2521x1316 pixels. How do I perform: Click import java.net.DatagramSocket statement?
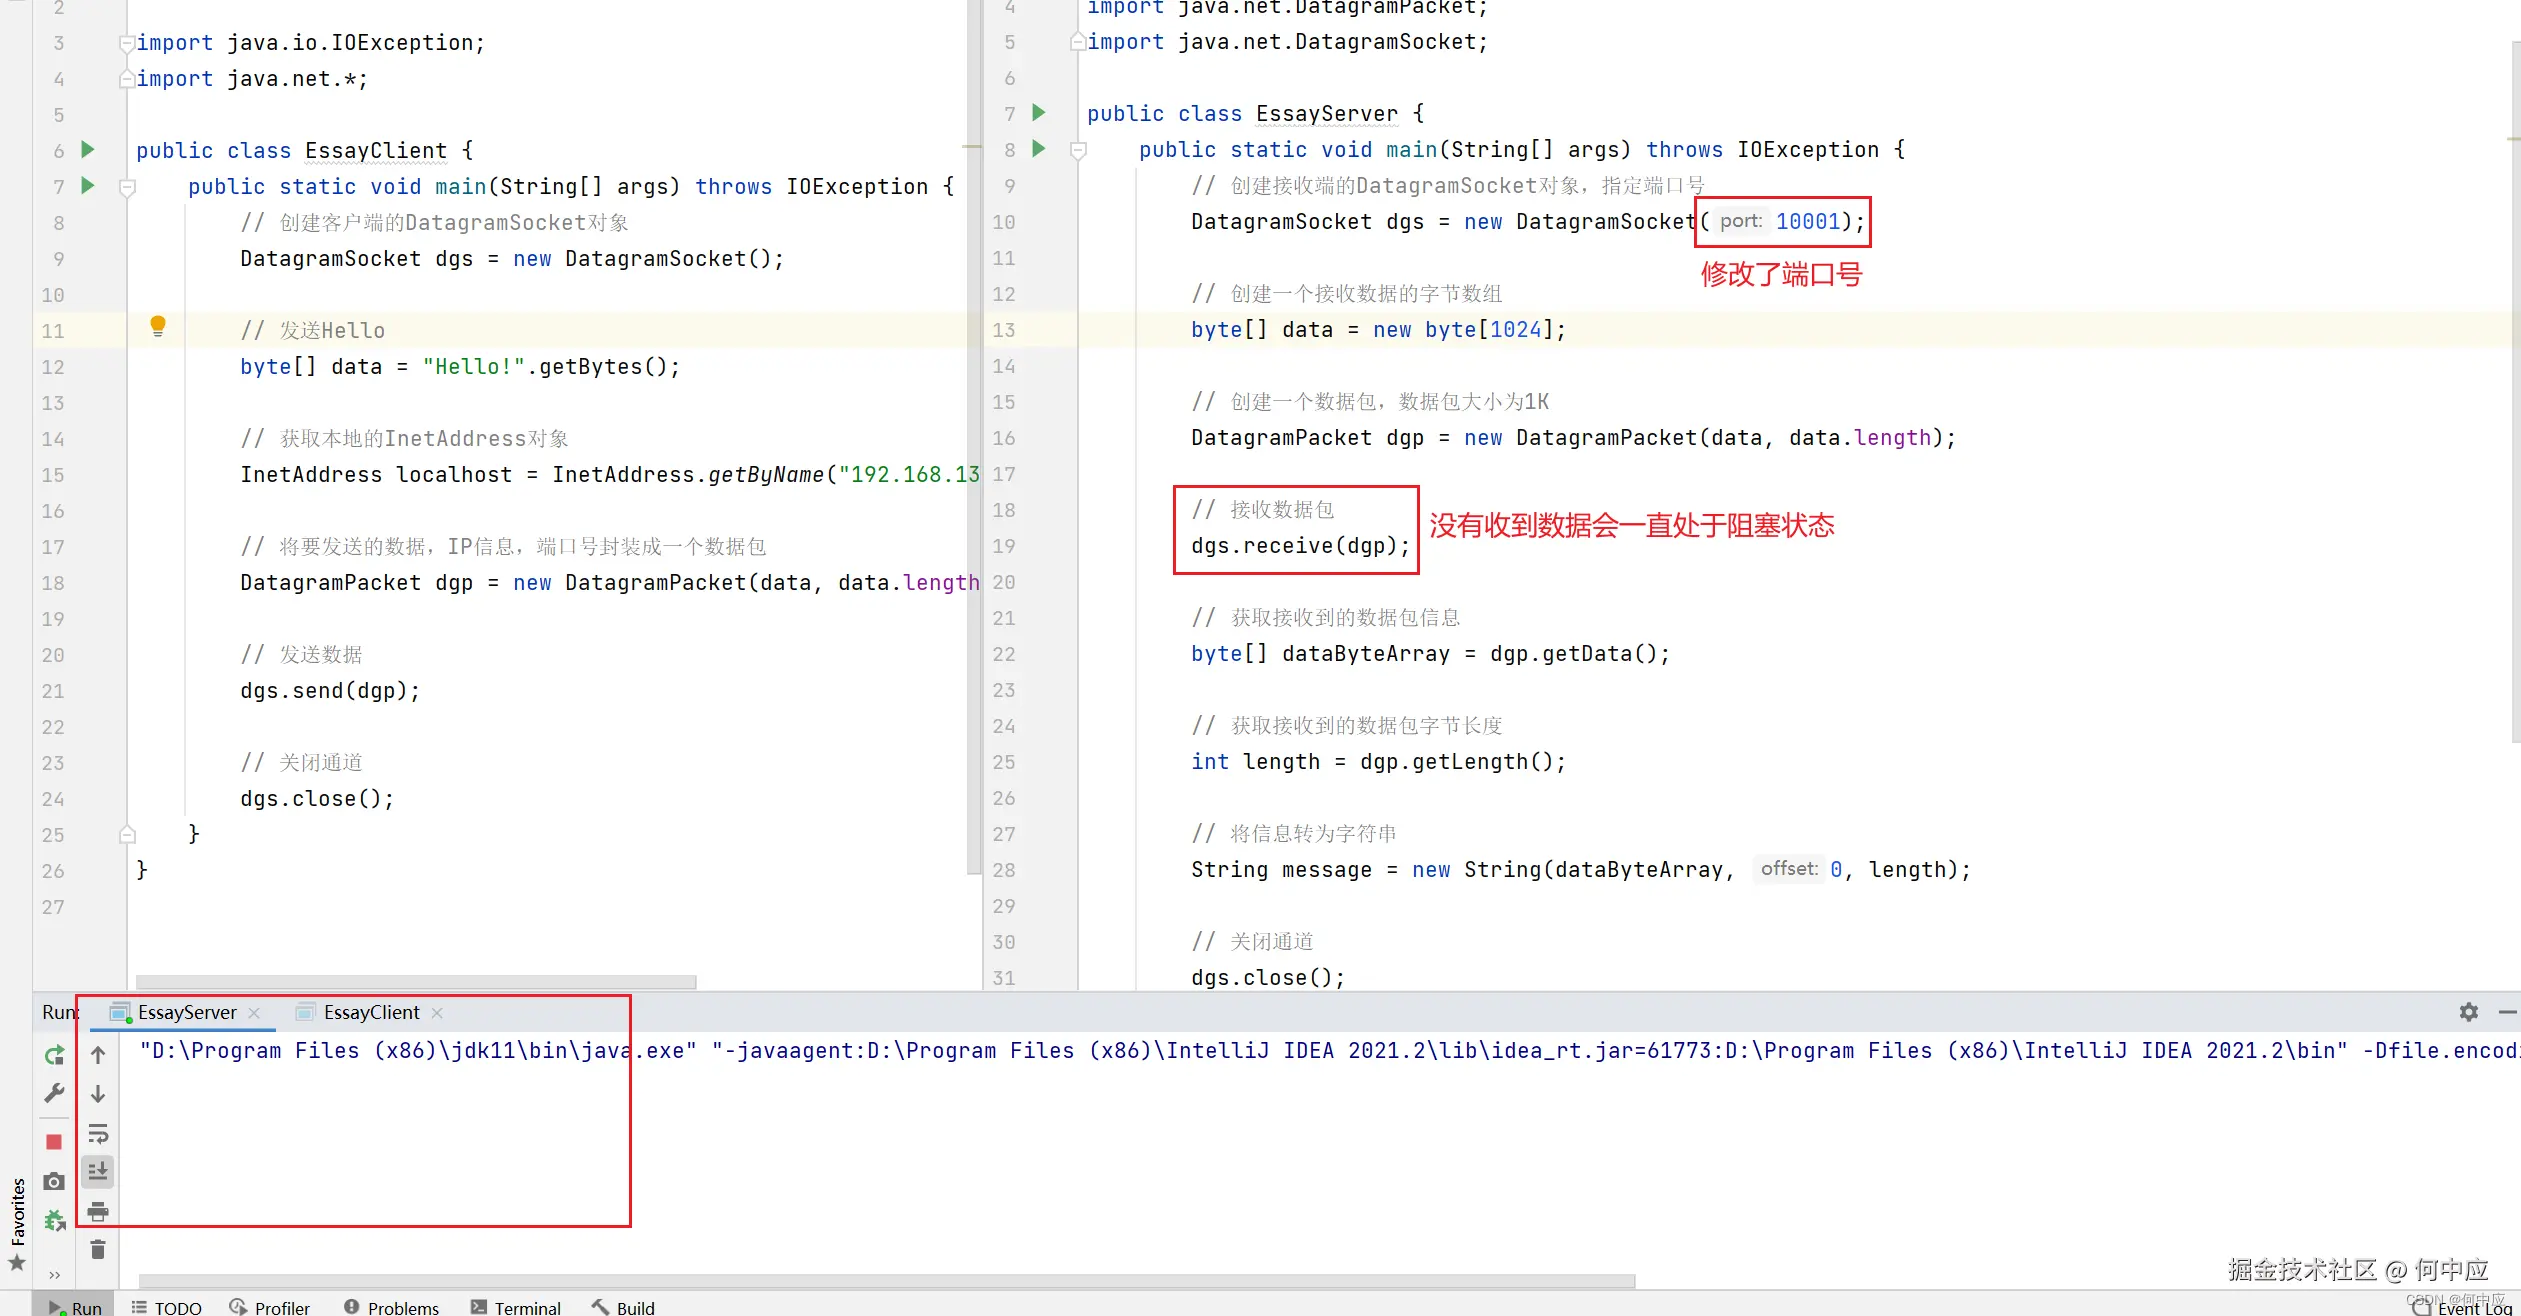point(1288,42)
